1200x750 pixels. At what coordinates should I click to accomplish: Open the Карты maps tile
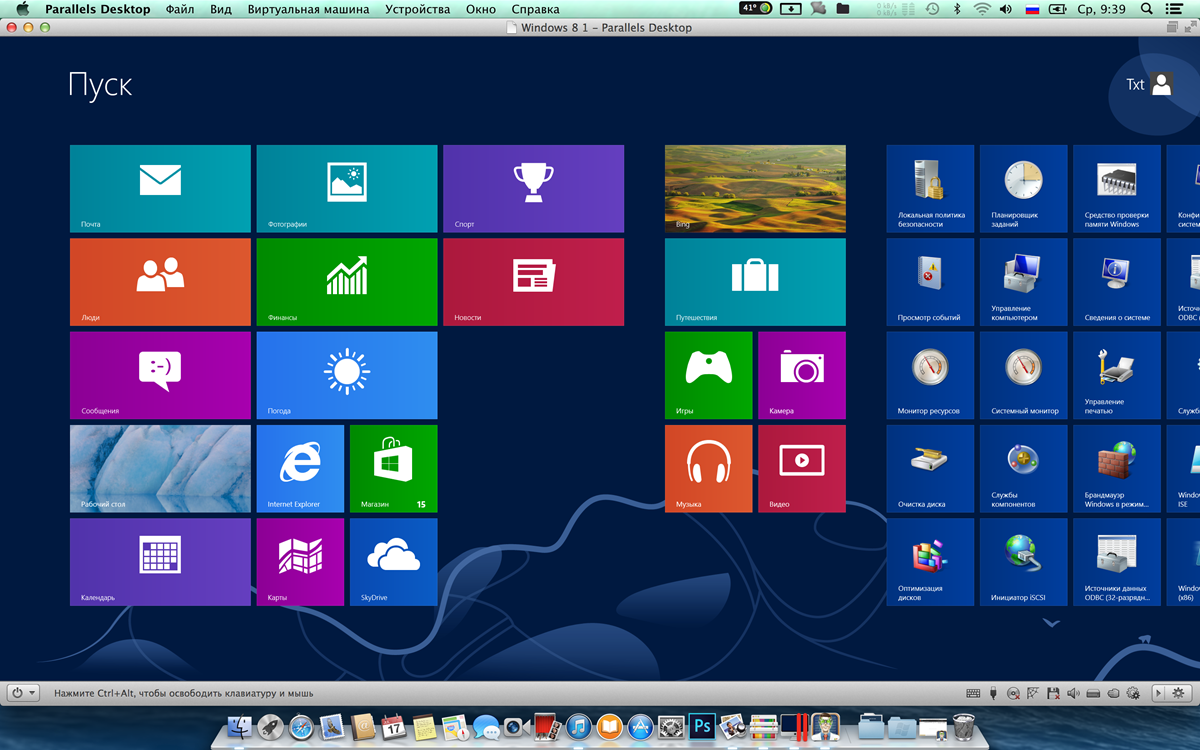pos(300,562)
